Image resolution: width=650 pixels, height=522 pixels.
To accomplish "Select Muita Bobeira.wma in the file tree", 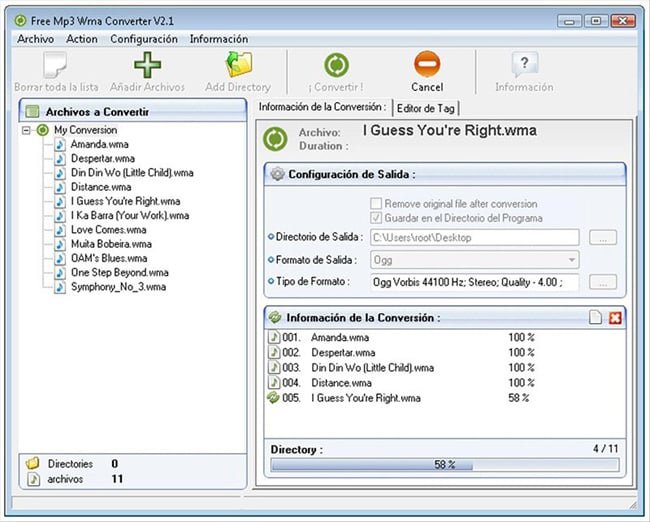I will point(110,244).
